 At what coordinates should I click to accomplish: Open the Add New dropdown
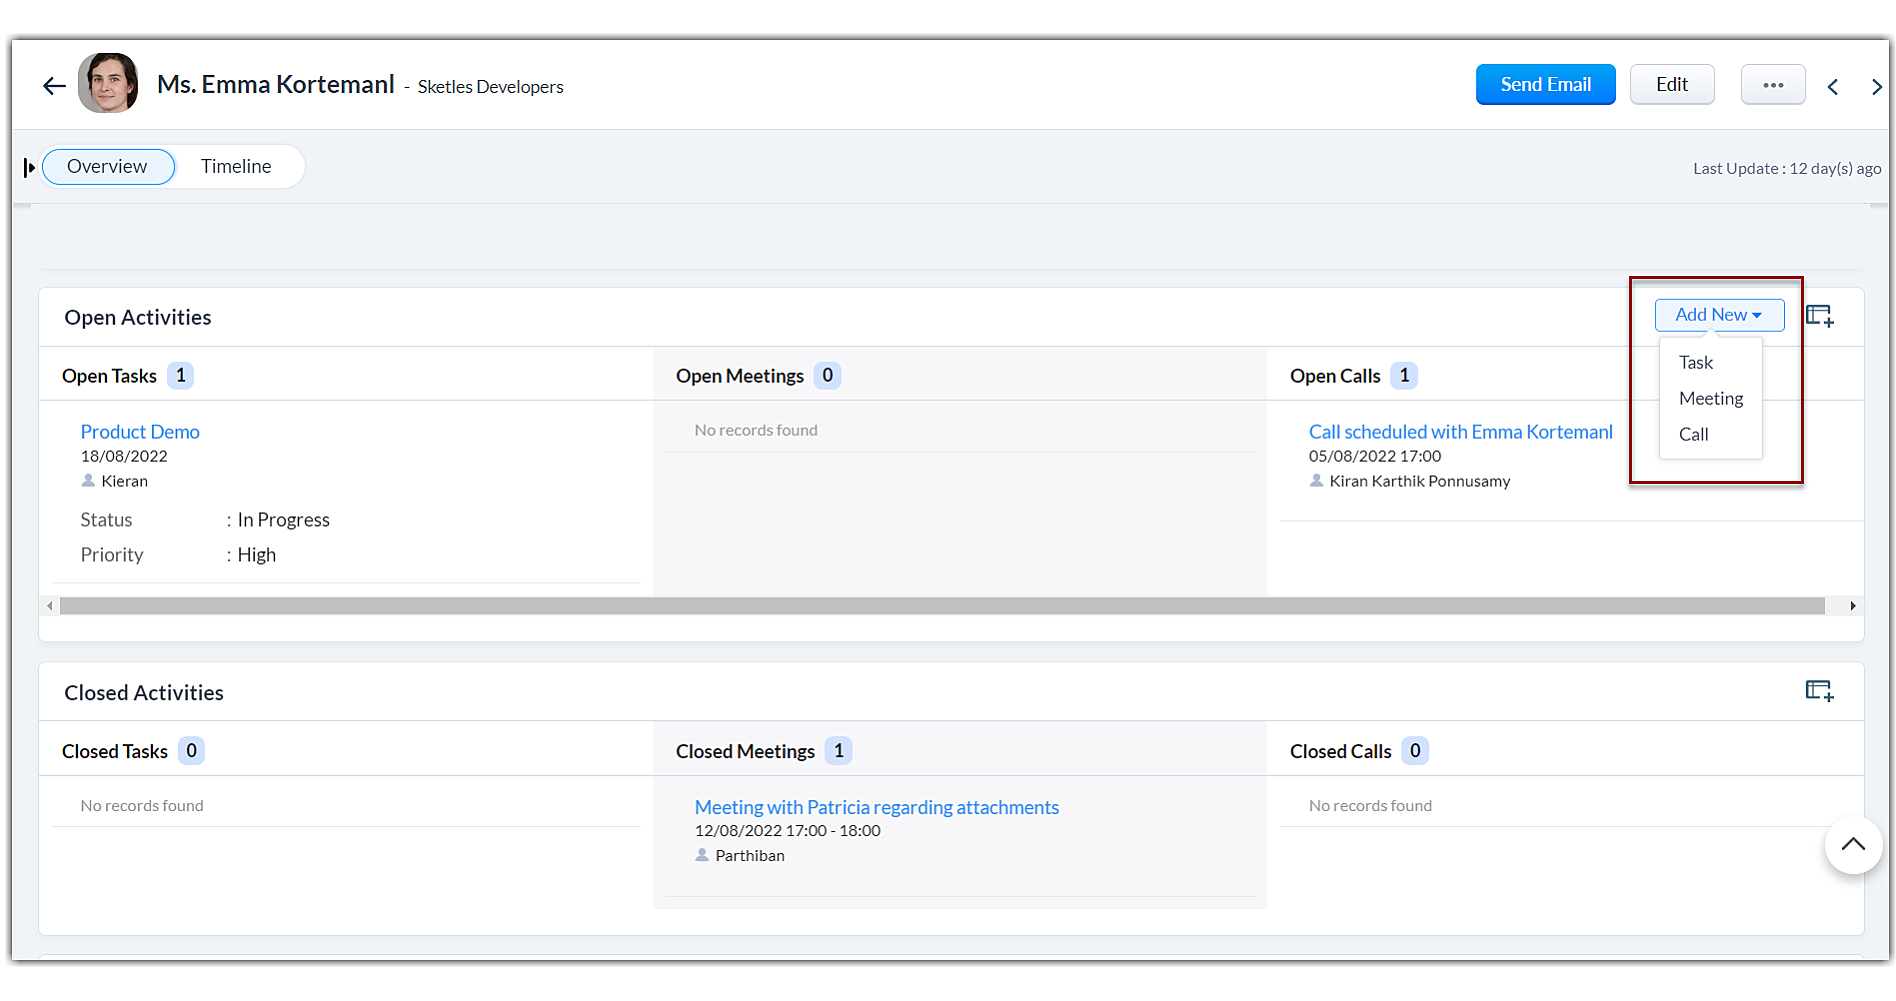[x=1718, y=315]
